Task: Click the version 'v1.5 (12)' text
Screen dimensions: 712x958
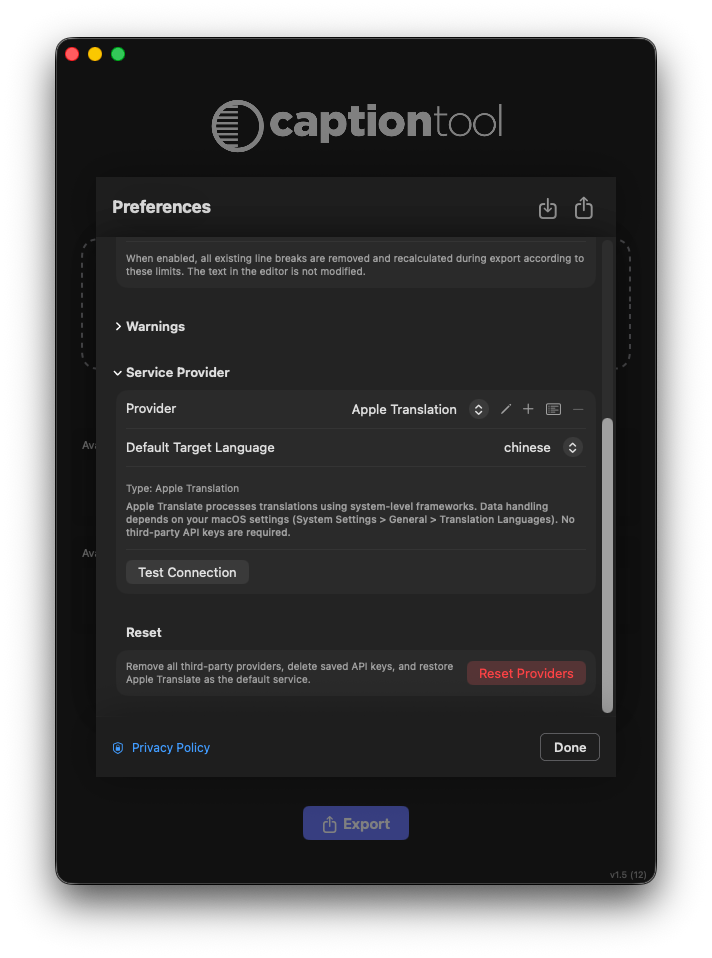Action: point(628,875)
